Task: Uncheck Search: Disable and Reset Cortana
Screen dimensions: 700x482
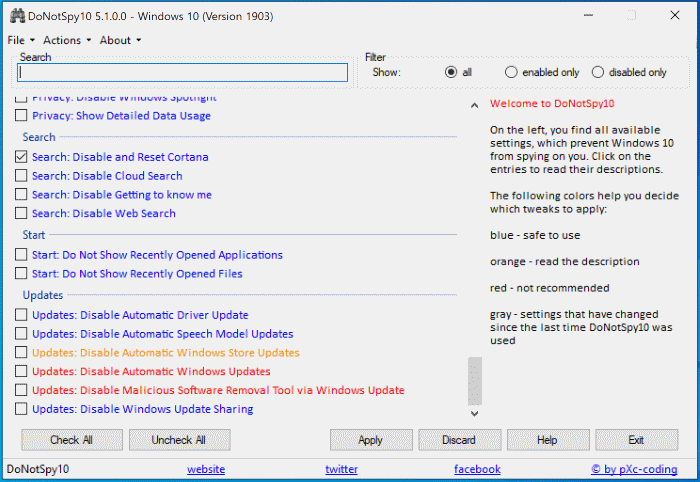Action: (21, 157)
